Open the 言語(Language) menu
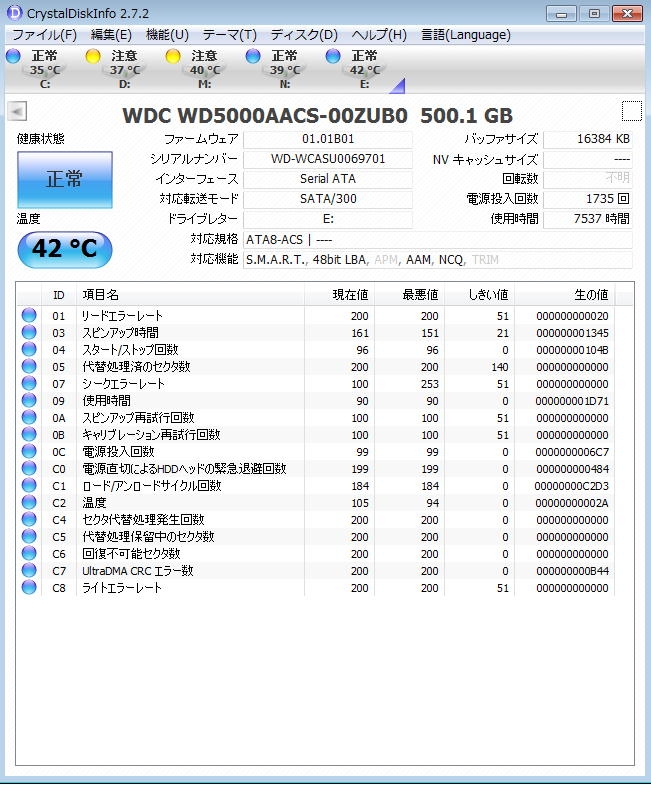This screenshot has height=785, width=651. tap(466, 35)
